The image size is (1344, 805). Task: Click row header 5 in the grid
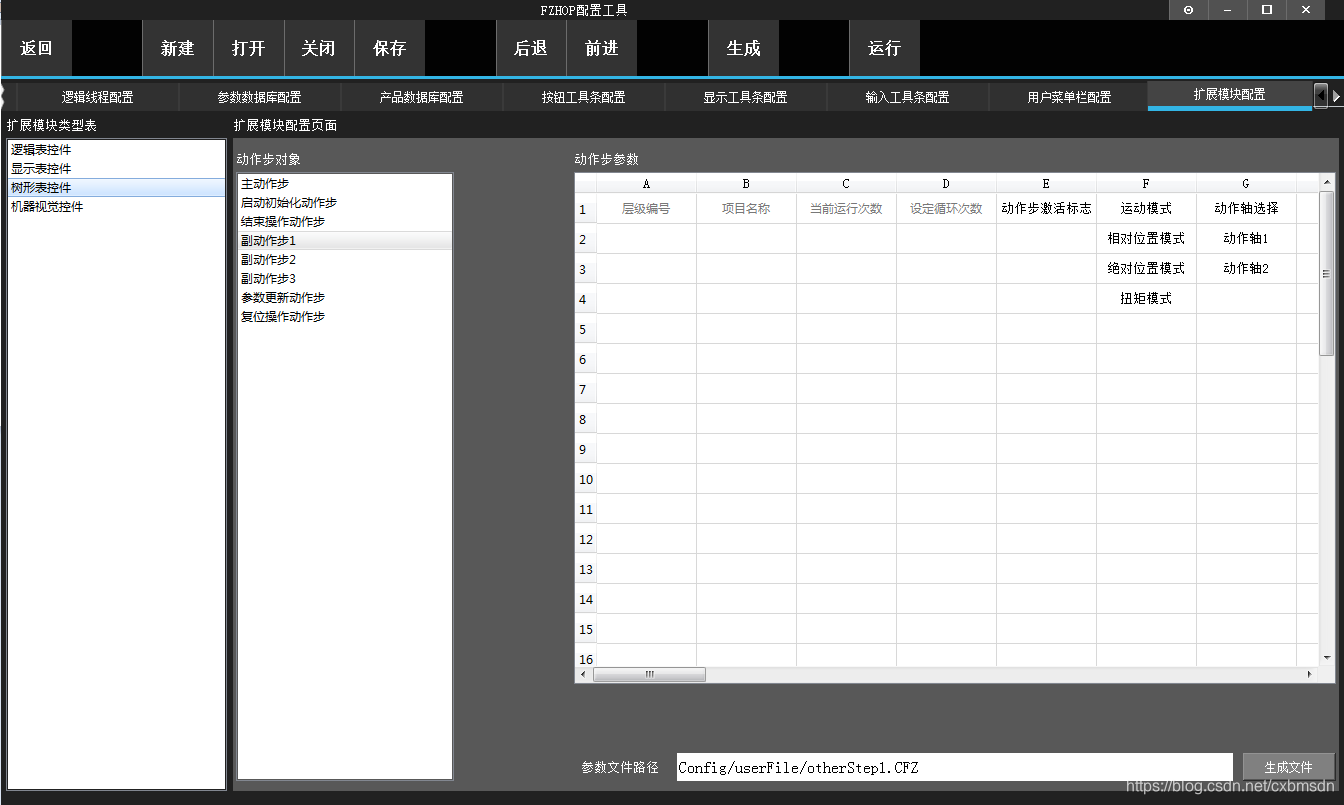(x=586, y=329)
